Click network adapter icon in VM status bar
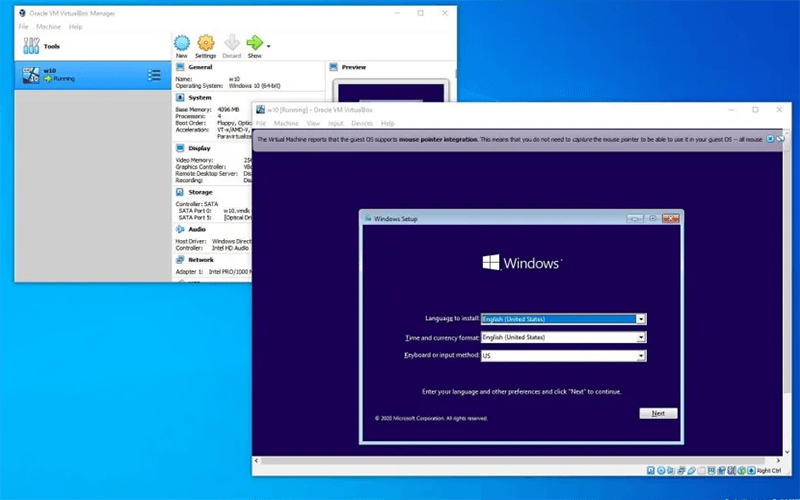Viewport: 800px width, 500px height. 681,470
